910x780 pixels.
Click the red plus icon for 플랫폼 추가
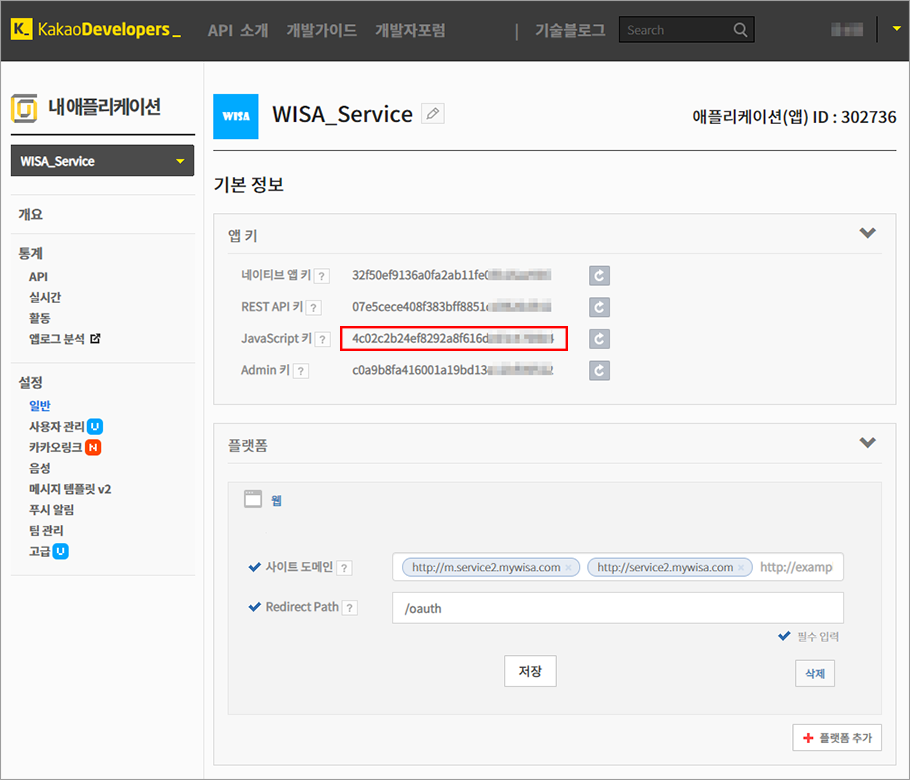(x=808, y=738)
